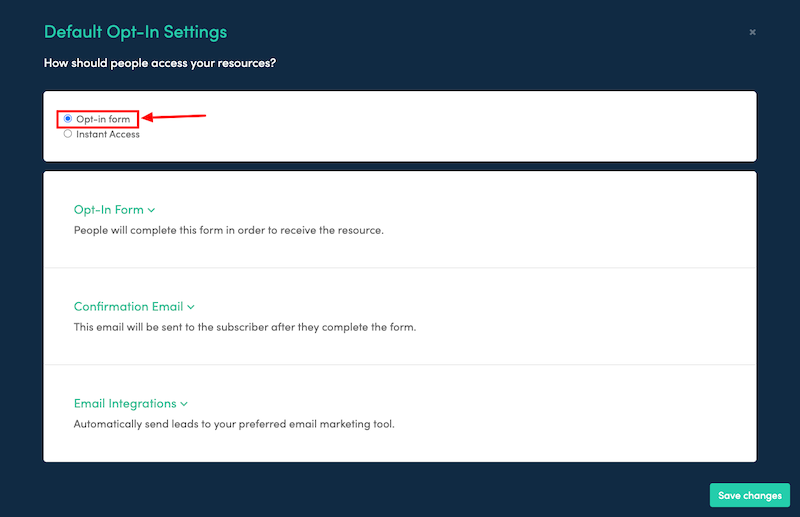Select the Opt-in form radio button
This screenshot has width=800, height=517.
pos(68,118)
